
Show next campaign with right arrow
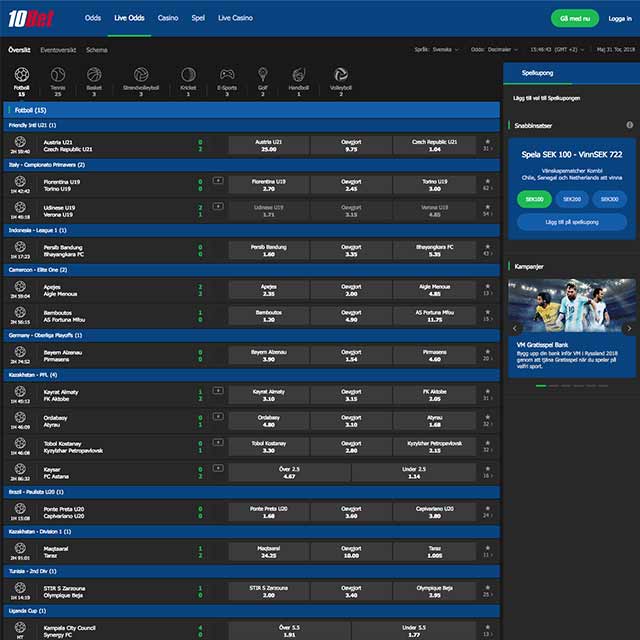629,328
